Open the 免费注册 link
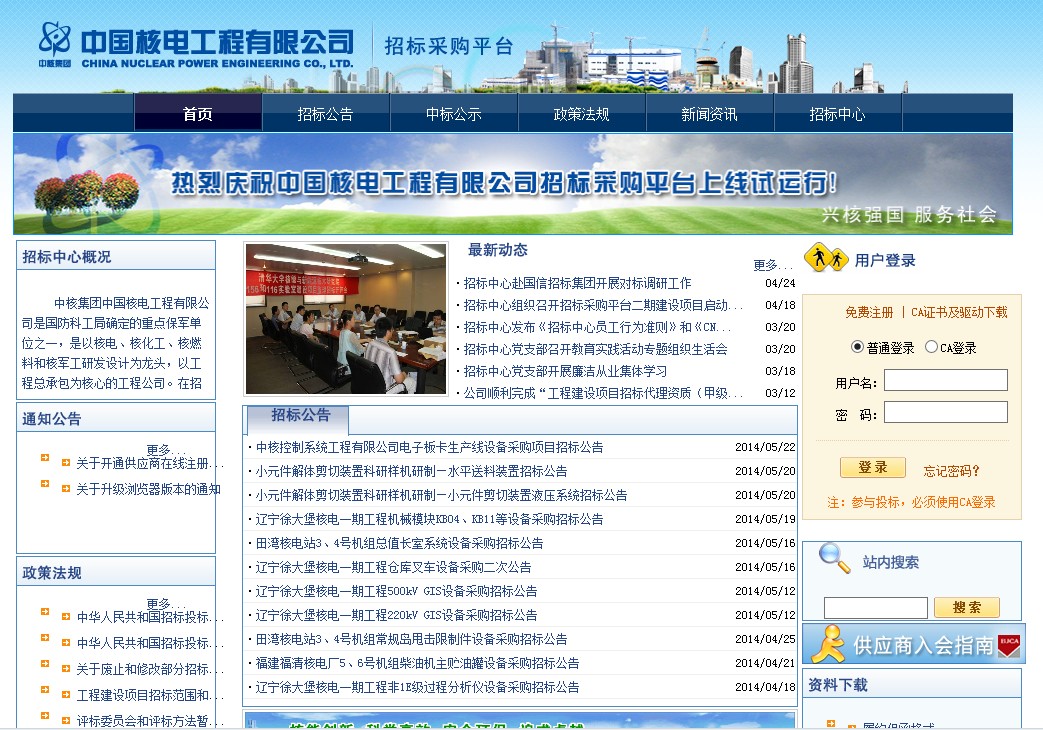This screenshot has width=1043, height=730. click(x=869, y=312)
